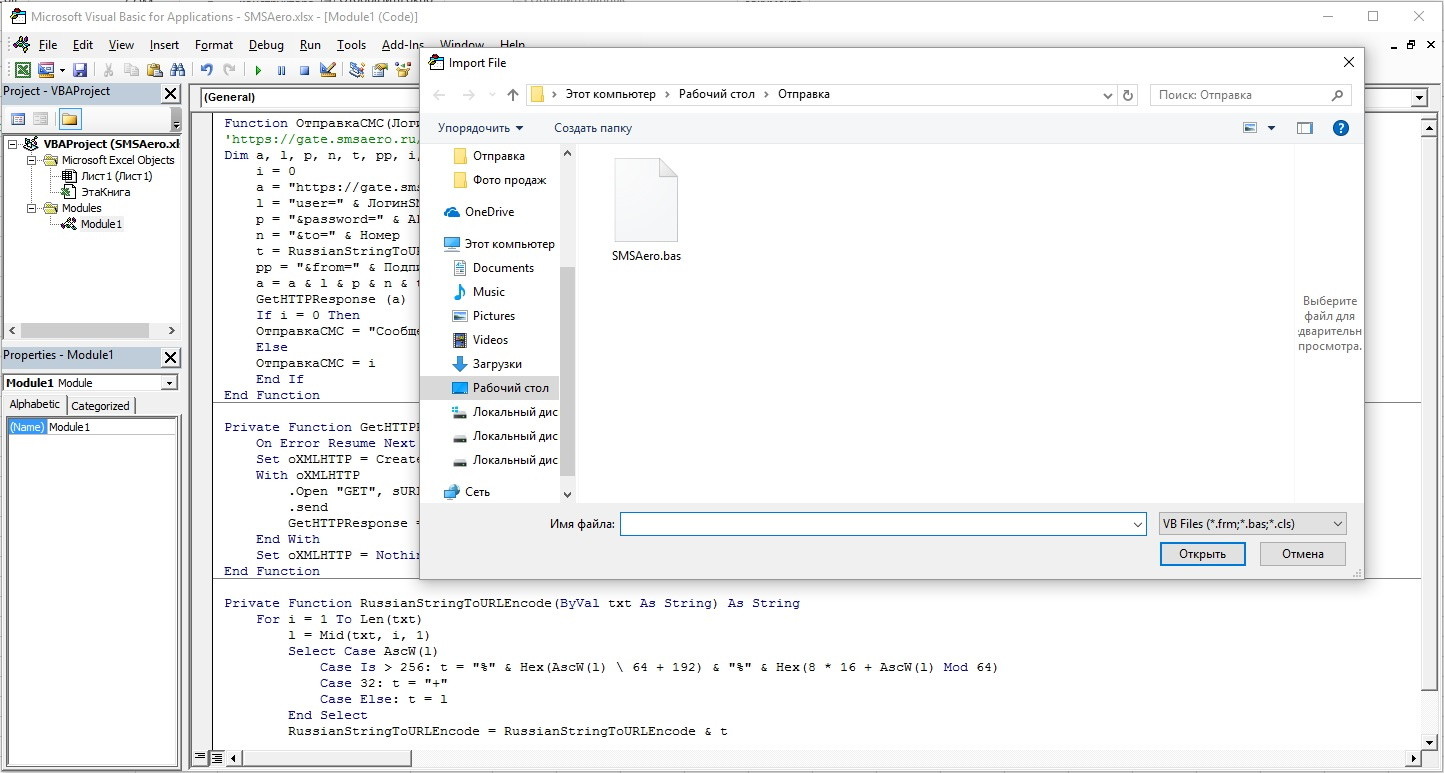Switch to the Categorized properties tab
The height and width of the screenshot is (773, 1444).
(x=100, y=405)
